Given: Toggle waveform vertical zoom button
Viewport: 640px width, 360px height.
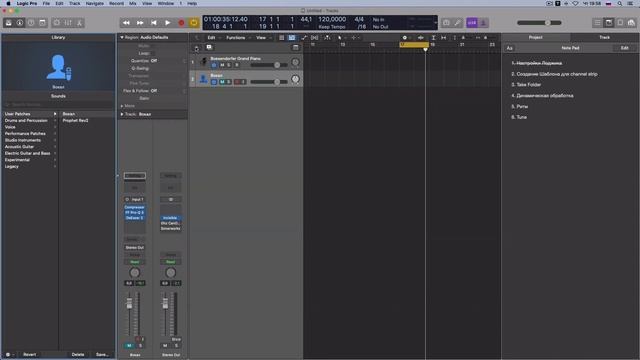Looking at the screenshot, I should 421,38.
